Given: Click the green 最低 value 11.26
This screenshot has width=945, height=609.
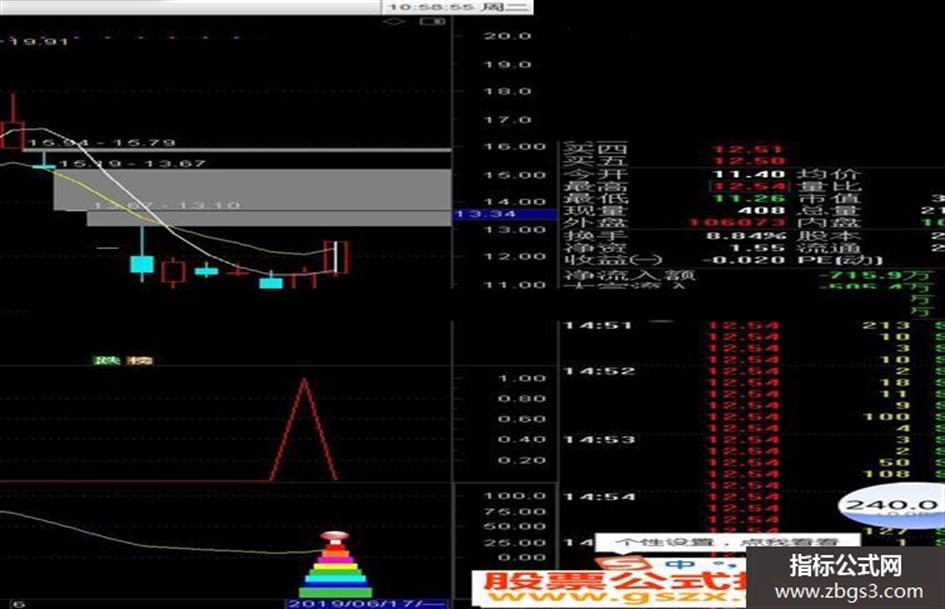Looking at the screenshot, I should 749,198.
